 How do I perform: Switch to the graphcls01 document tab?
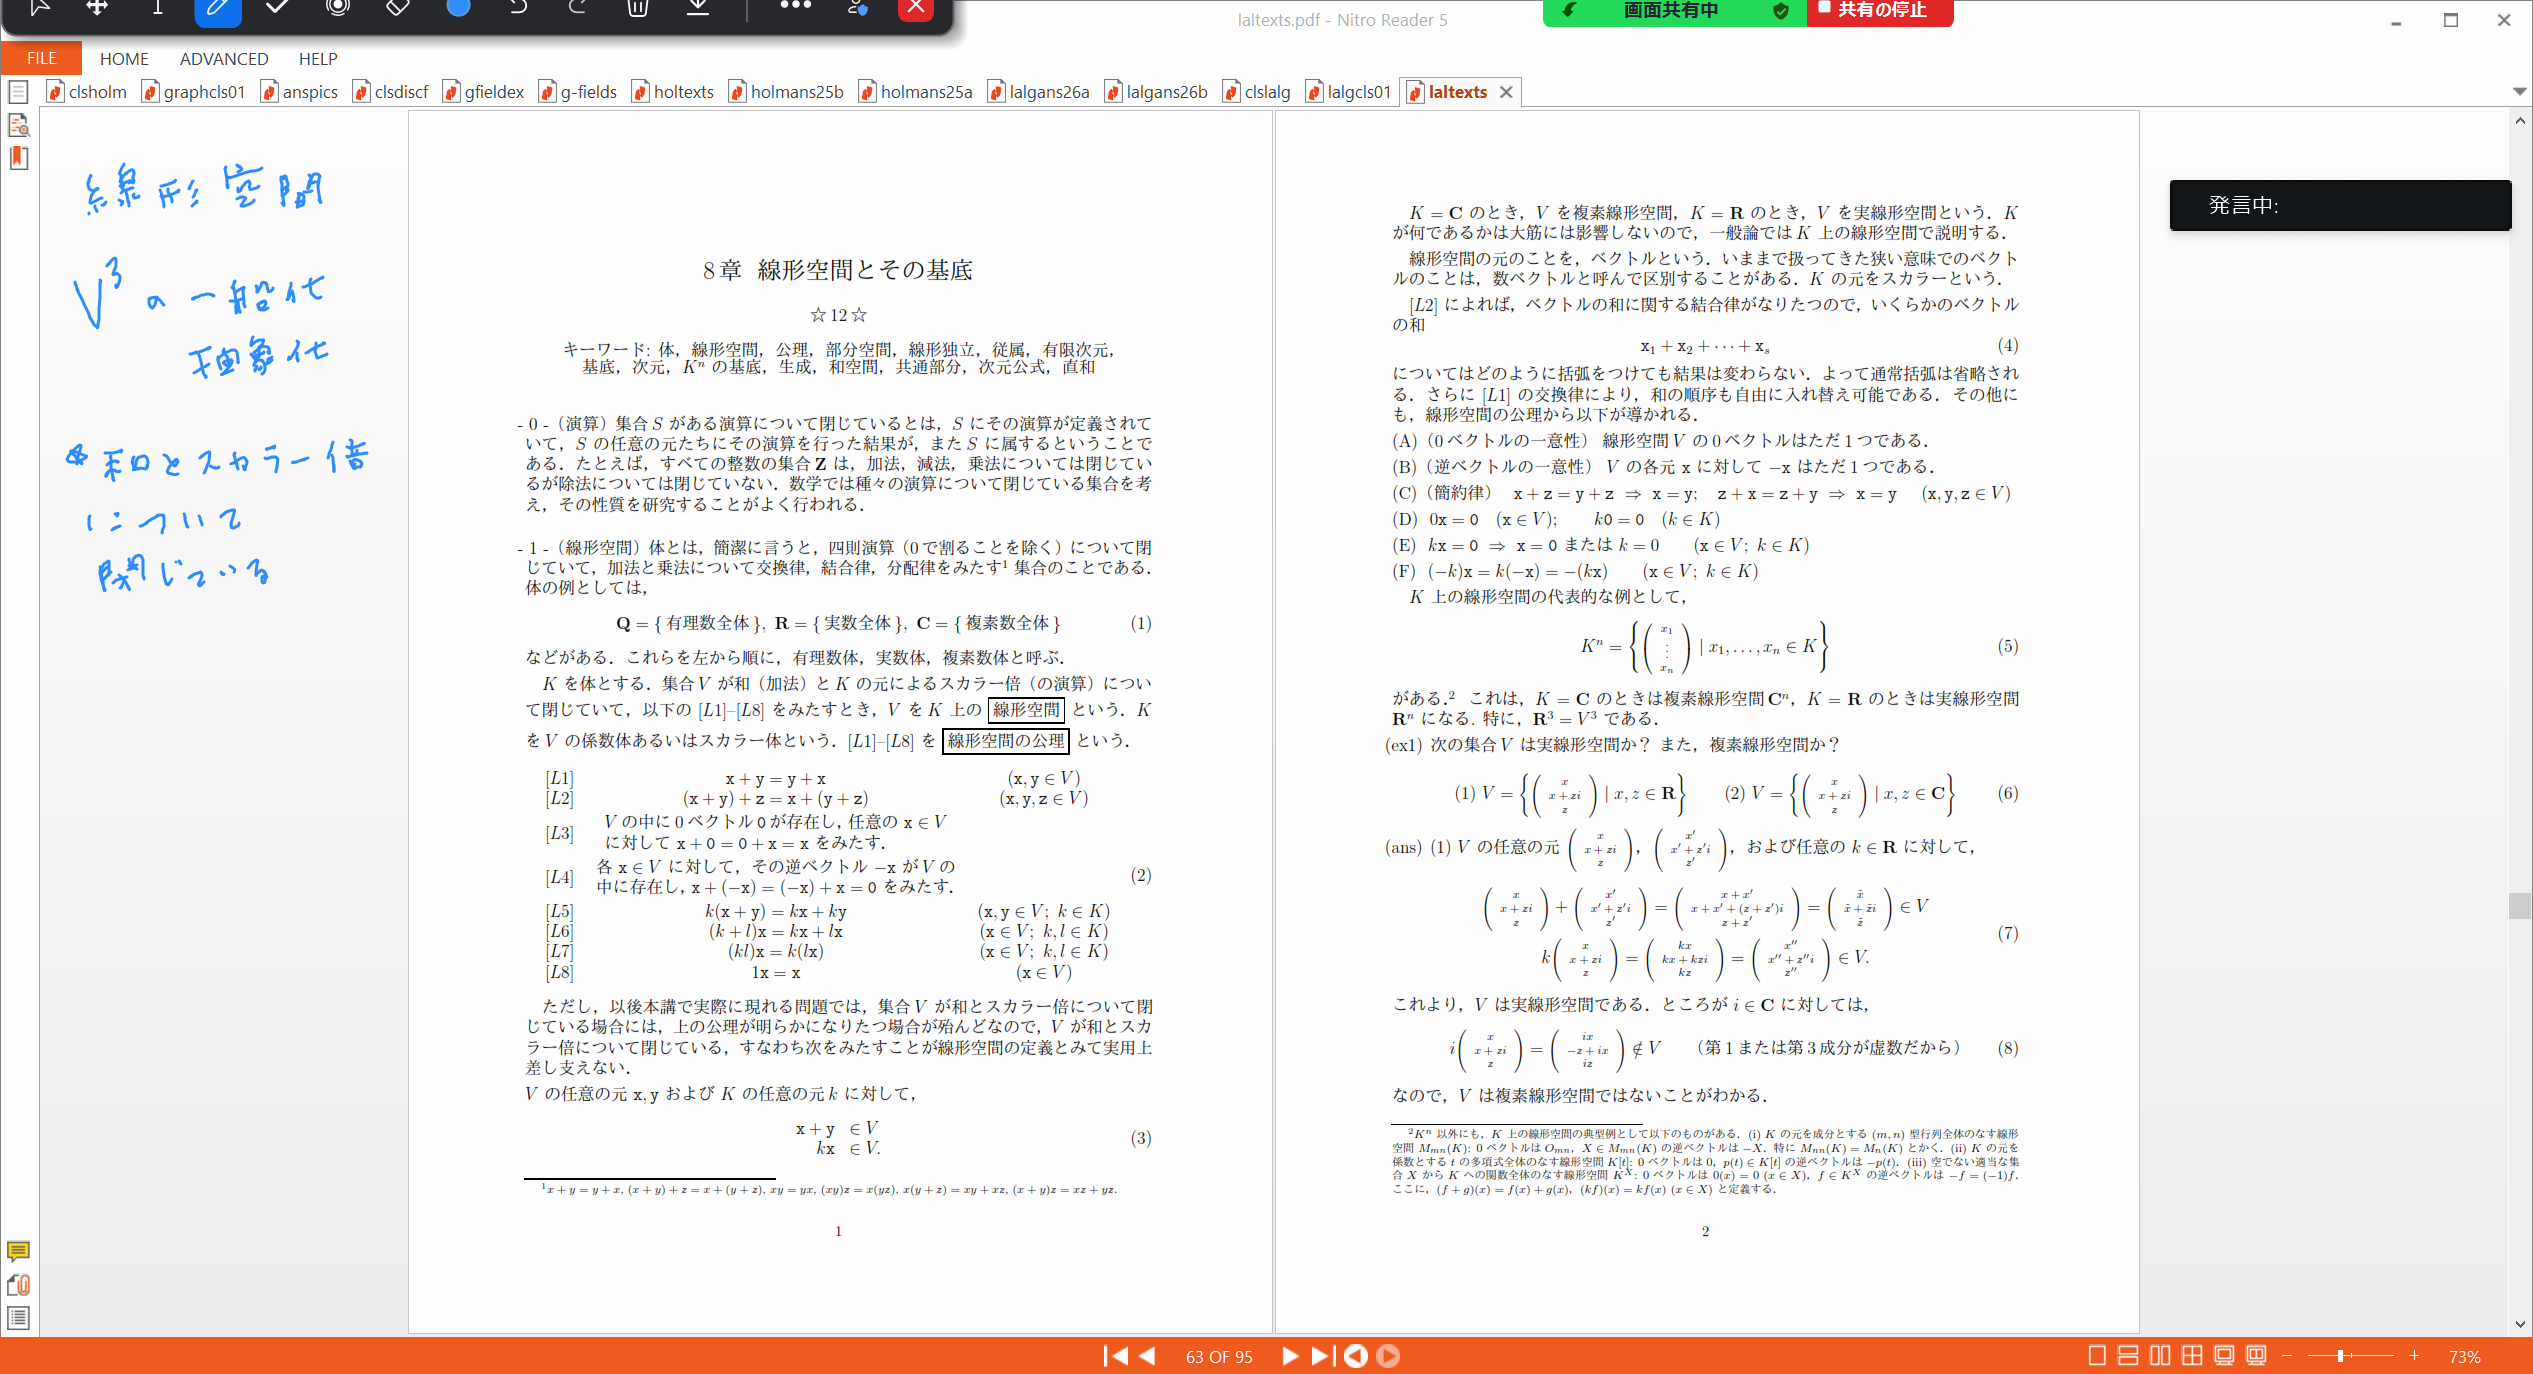point(194,92)
